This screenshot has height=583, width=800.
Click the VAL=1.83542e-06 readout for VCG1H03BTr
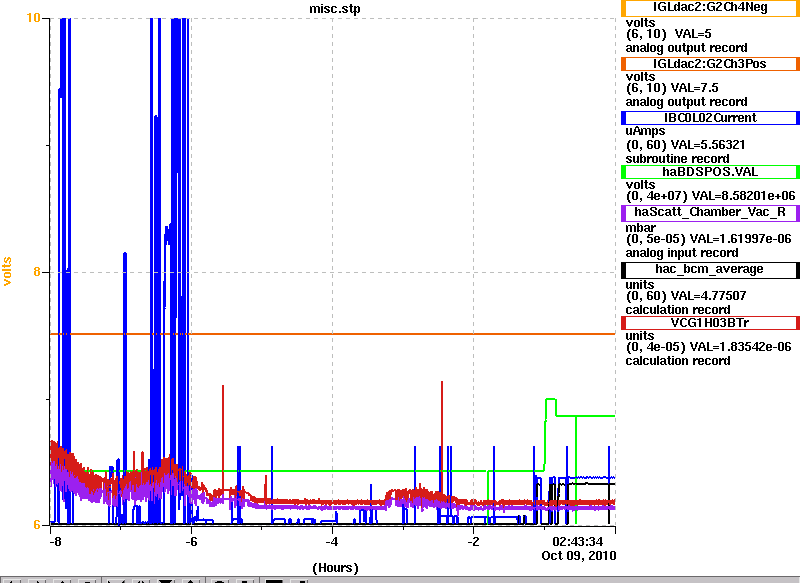click(x=740, y=347)
